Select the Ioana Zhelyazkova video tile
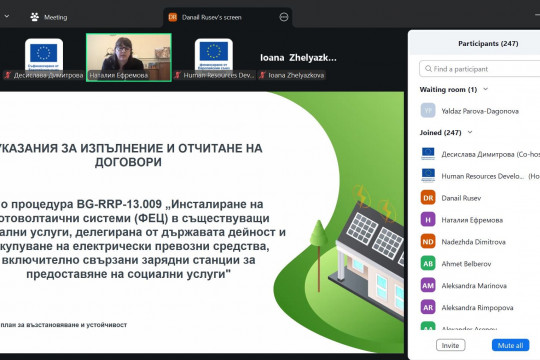The image size is (540, 360). click(298, 58)
